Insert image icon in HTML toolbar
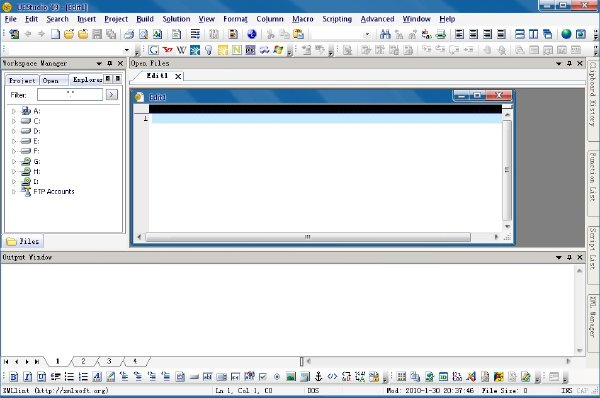Viewport: 600px width, 398px height. (x=291, y=377)
